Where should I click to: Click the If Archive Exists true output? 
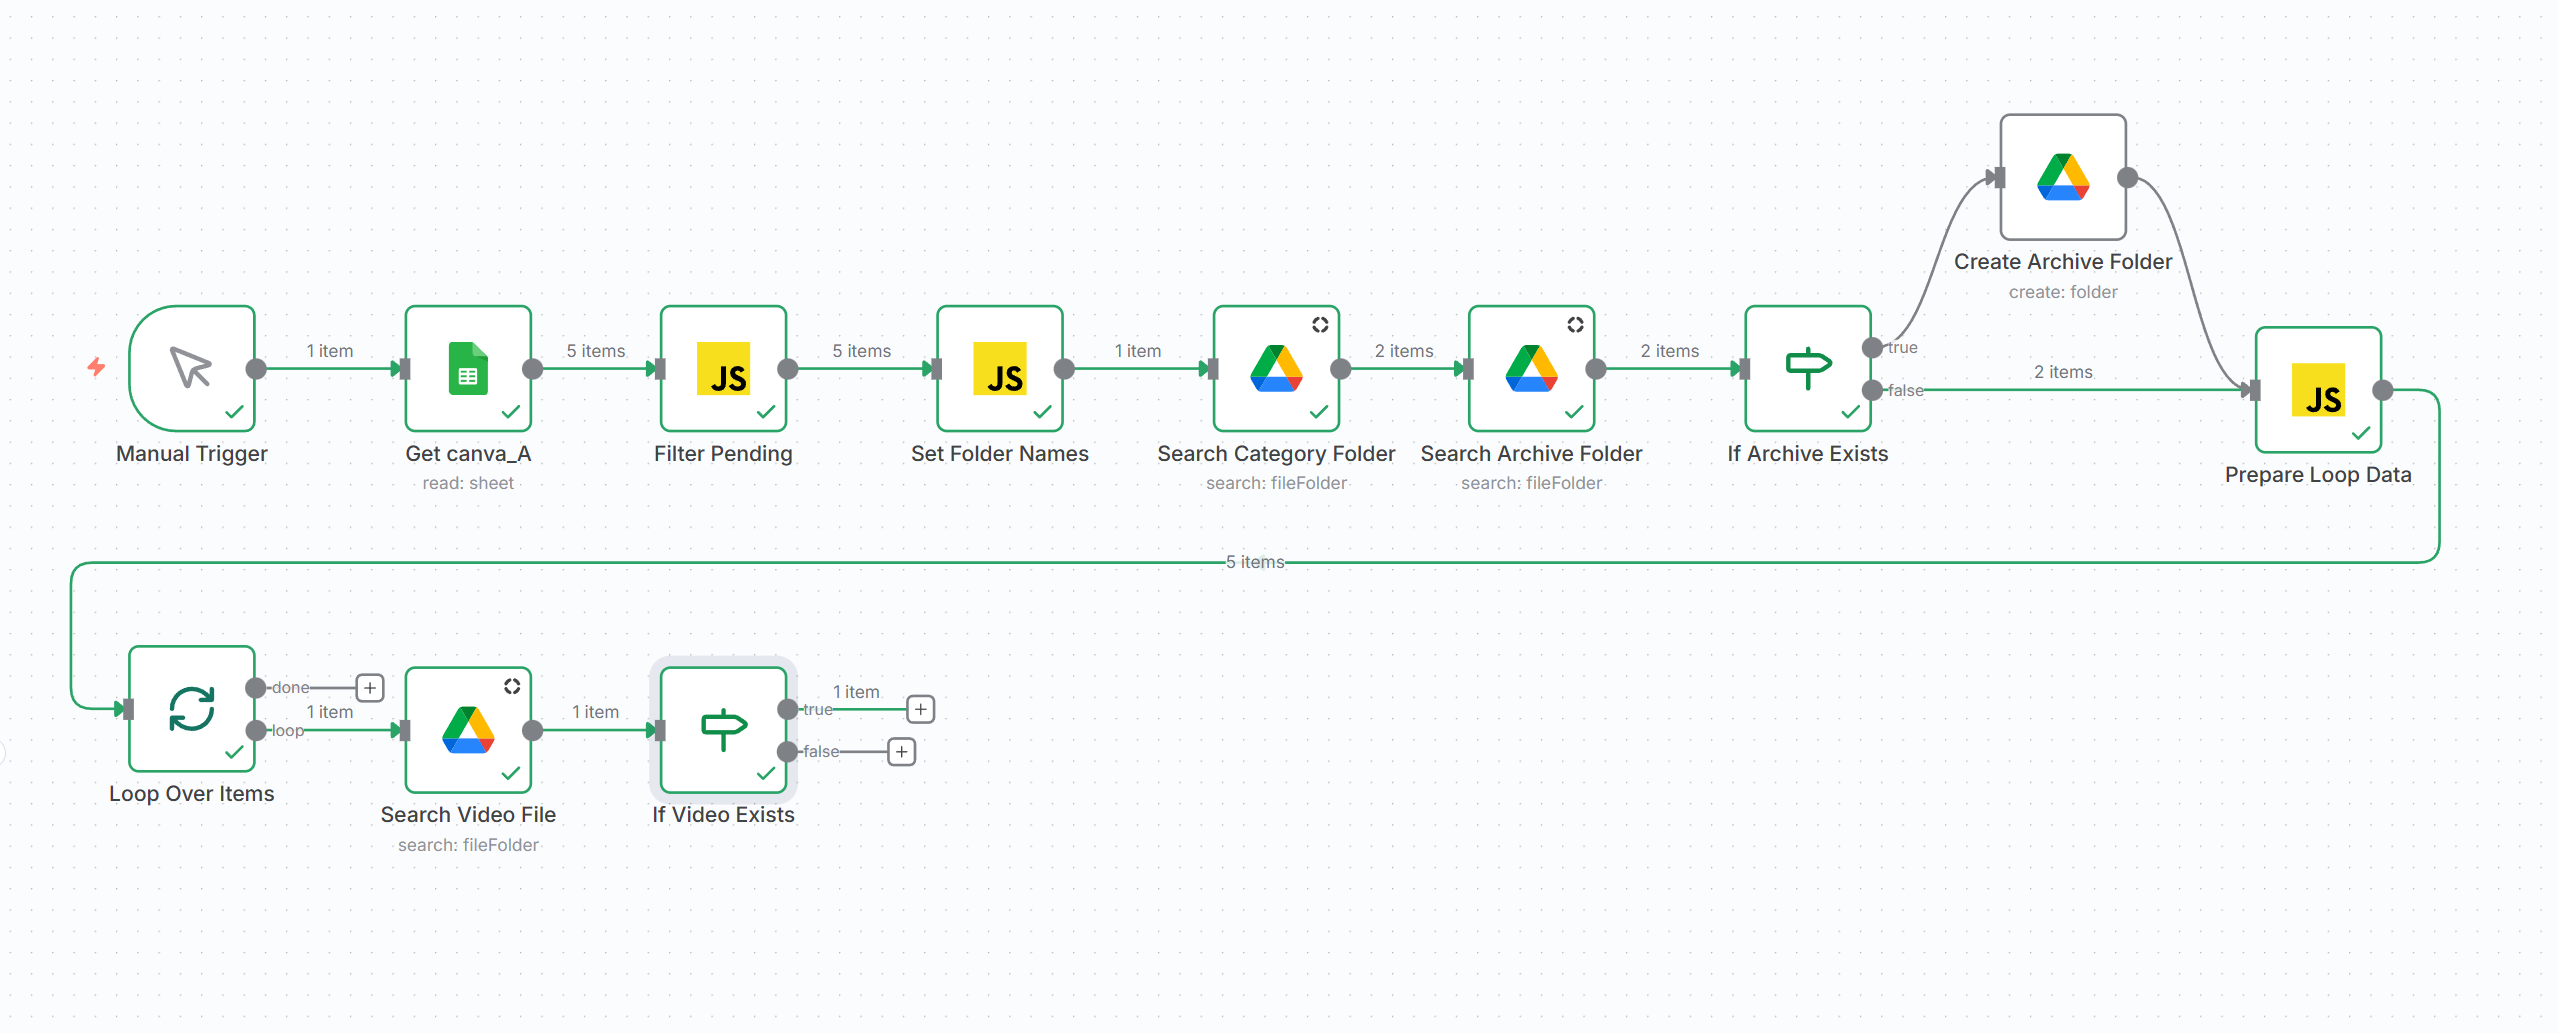click(x=1872, y=348)
